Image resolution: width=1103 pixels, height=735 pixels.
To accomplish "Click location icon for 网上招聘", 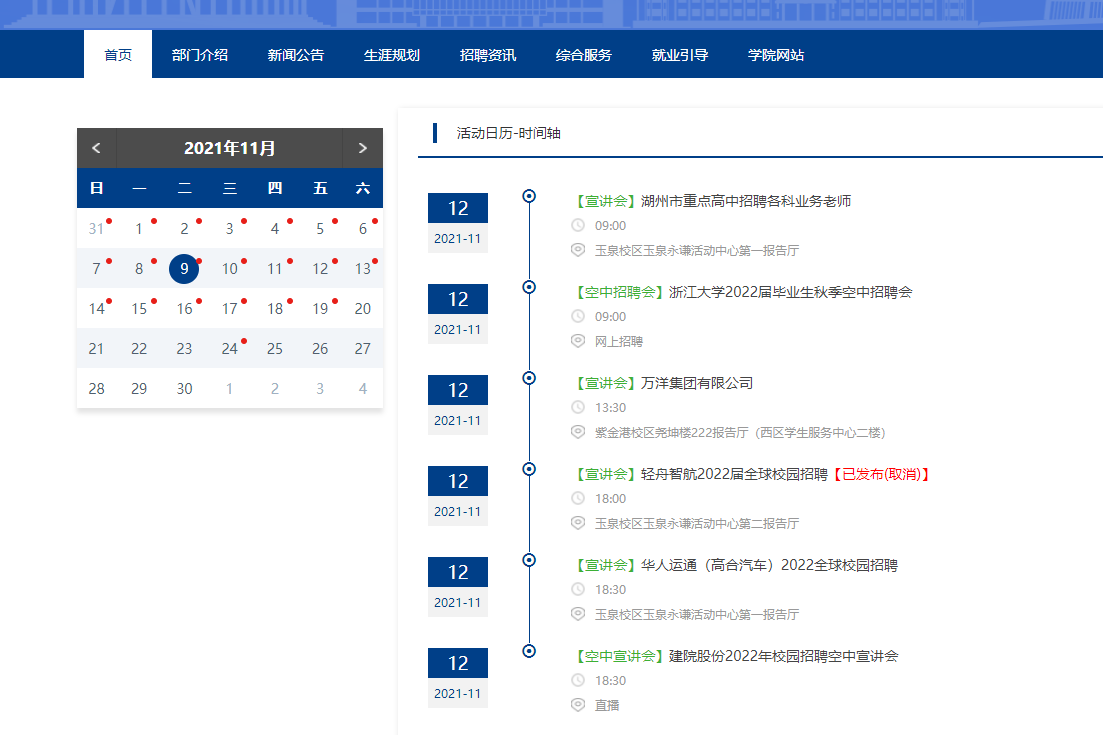I will (578, 341).
